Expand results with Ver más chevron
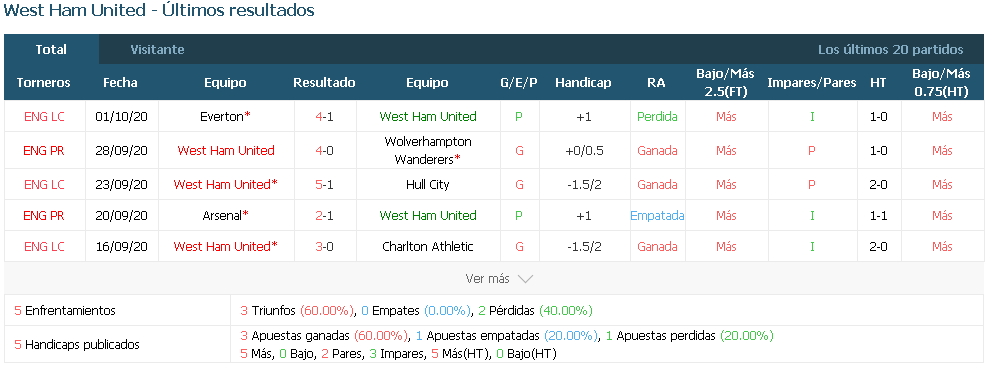This screenshot has width=989, height=370. coord(499,279)
